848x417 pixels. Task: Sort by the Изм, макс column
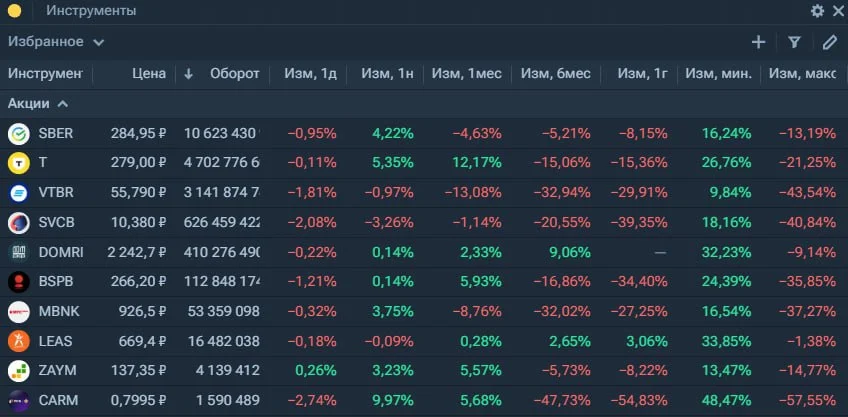(803, 74)
